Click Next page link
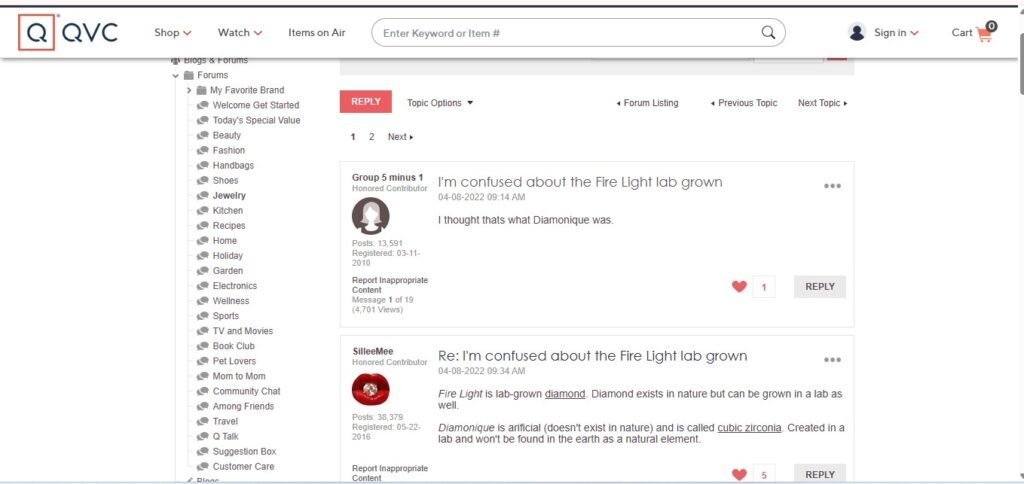Screen dimensions: 1024x484 (x=400, y=137)
